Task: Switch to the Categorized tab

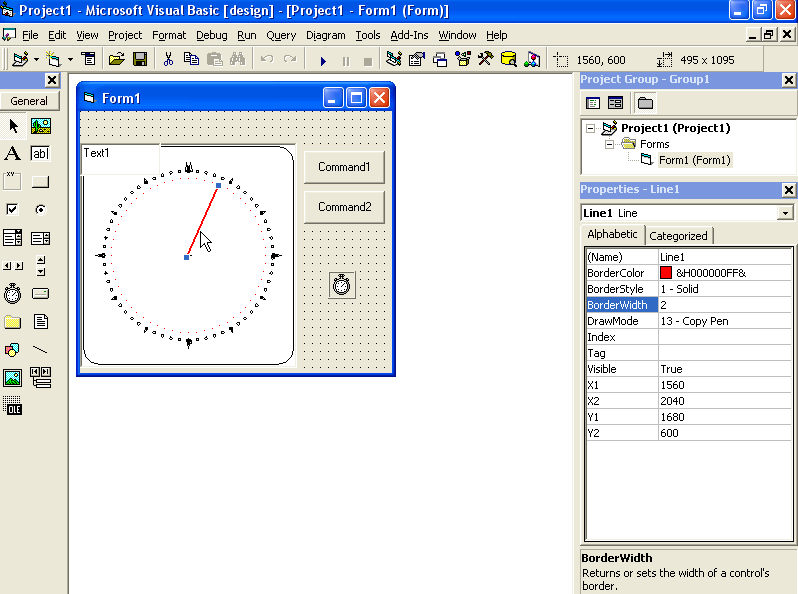Action: pos(678,236)
